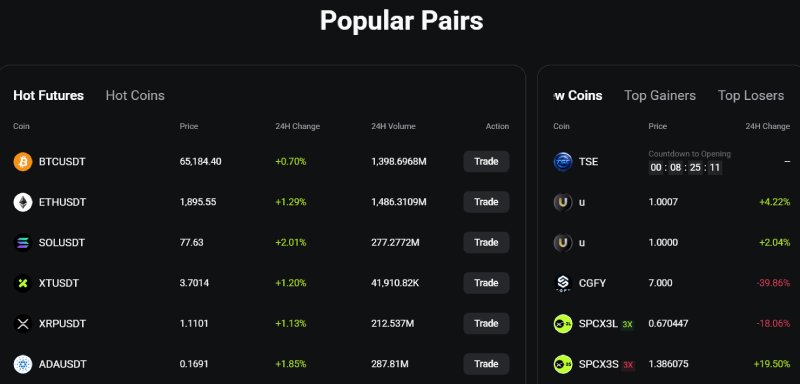
Task: Click the Bitcoin coin icon
Action: point(22,162)
